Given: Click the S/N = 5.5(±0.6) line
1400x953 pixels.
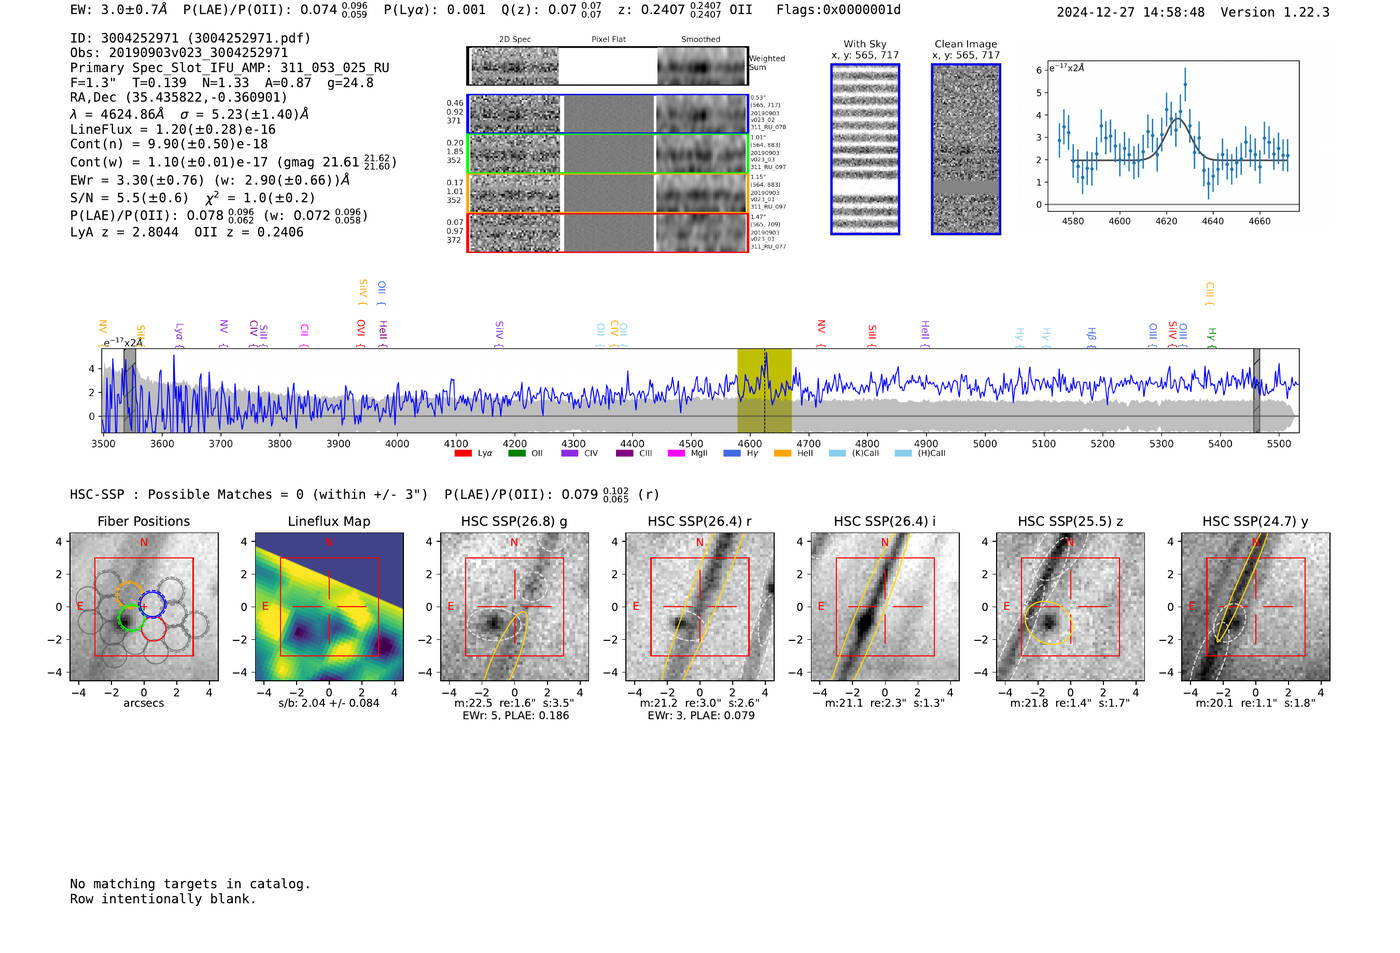Looking at the screenshot, I should pos(193,197).
